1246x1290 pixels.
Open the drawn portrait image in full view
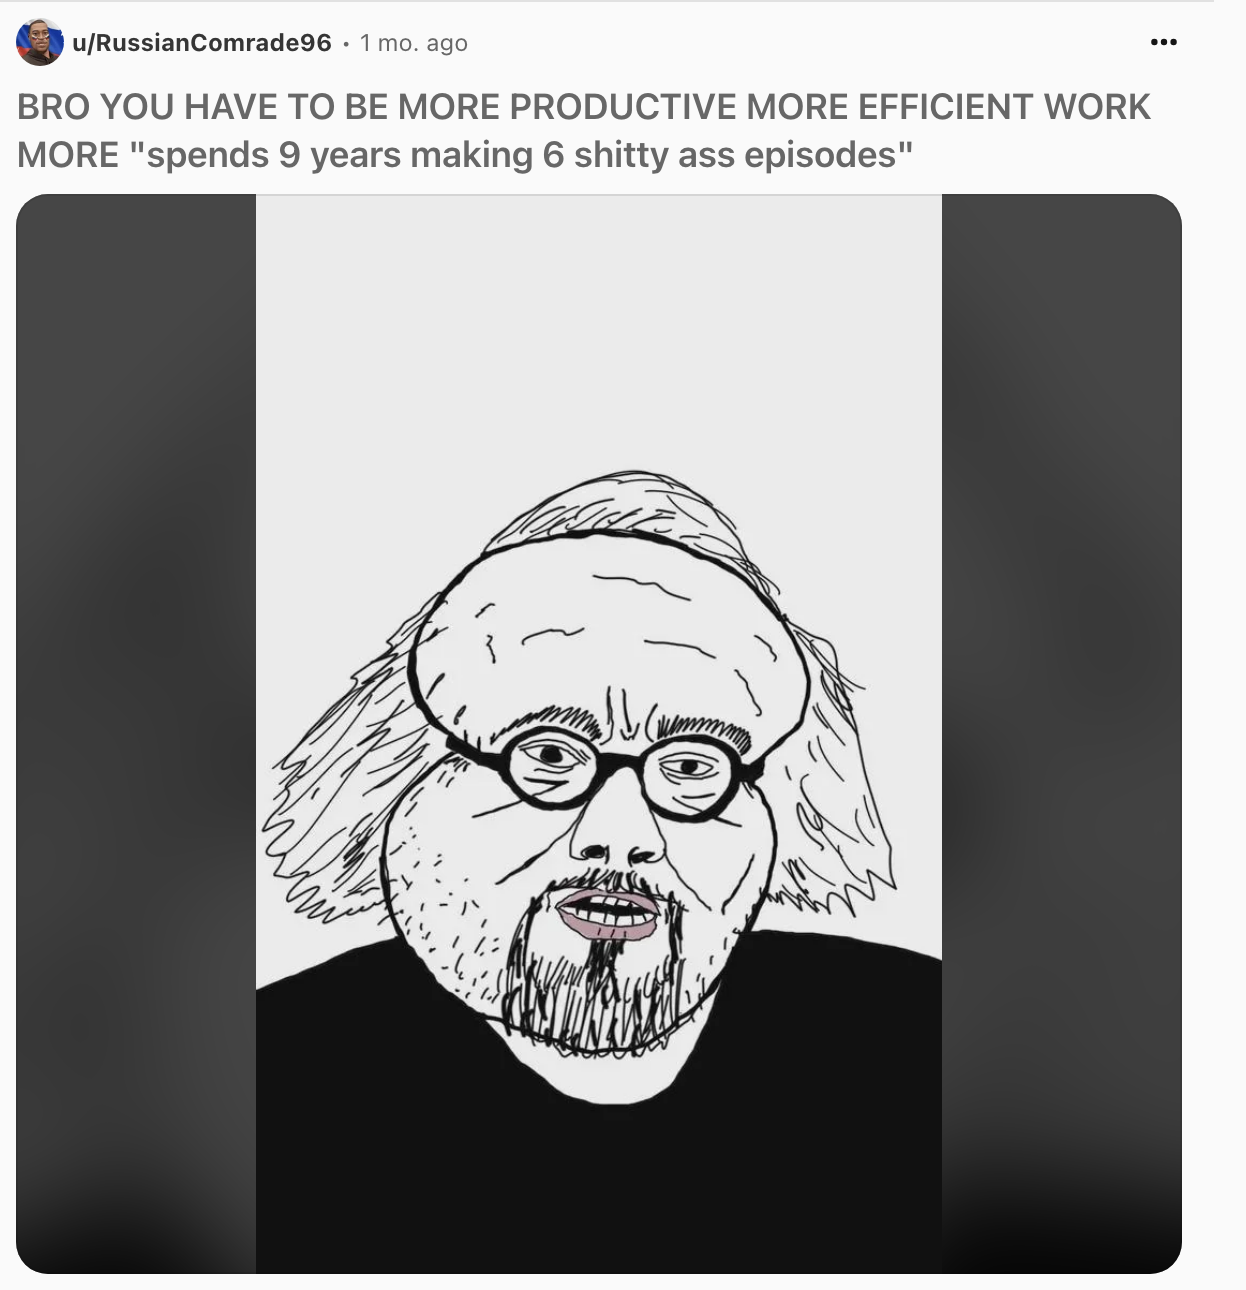pos(599,734)
